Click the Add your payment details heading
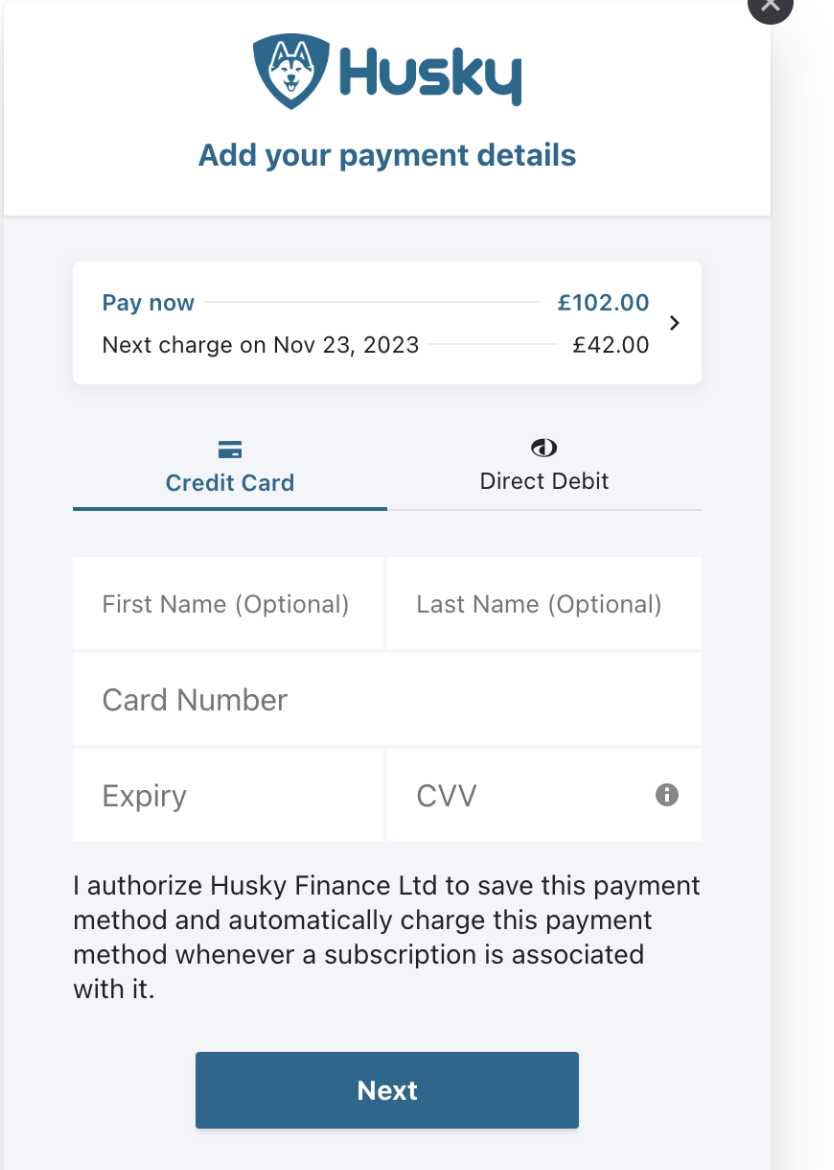 coord(387,156)
